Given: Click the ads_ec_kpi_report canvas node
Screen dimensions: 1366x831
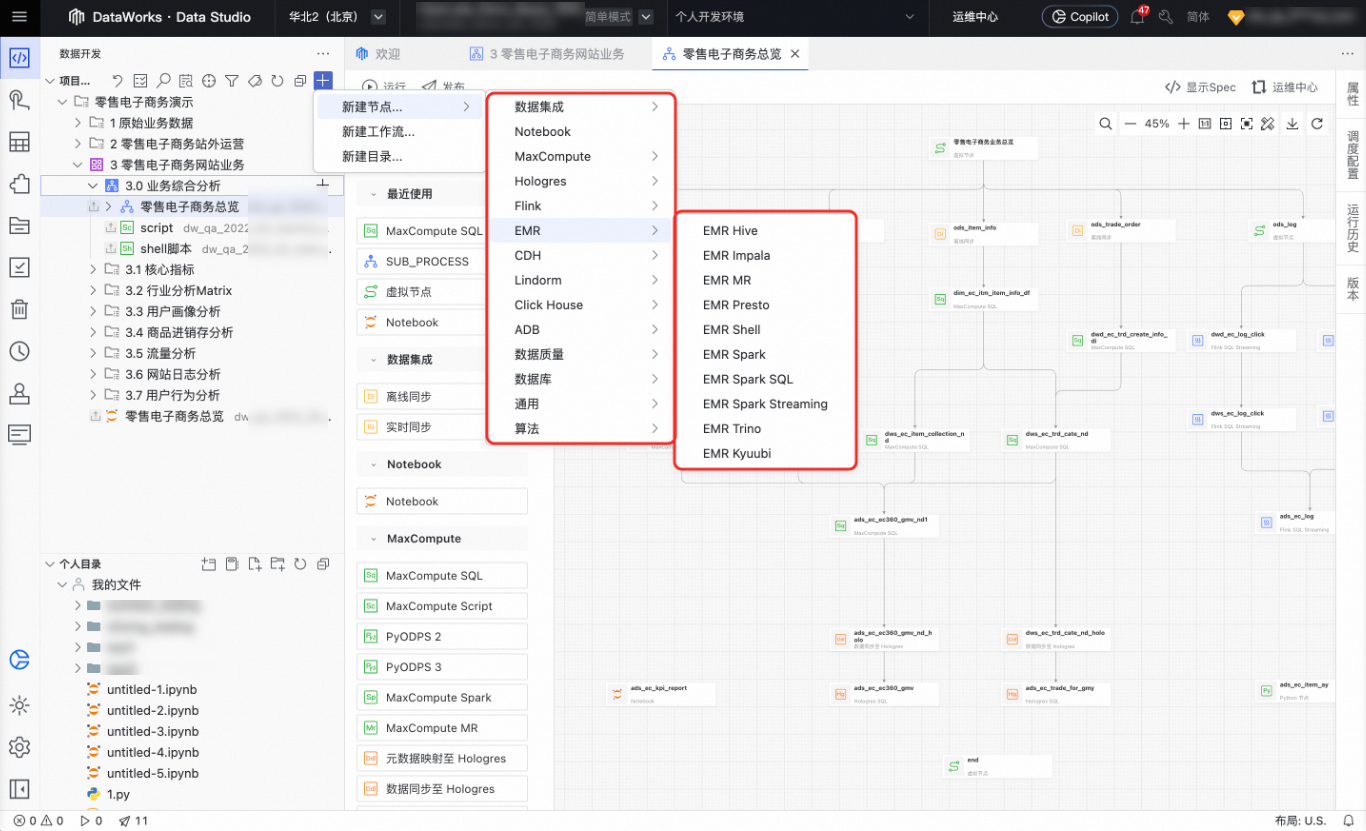Looking at the screenshot, I should point(662,693).
